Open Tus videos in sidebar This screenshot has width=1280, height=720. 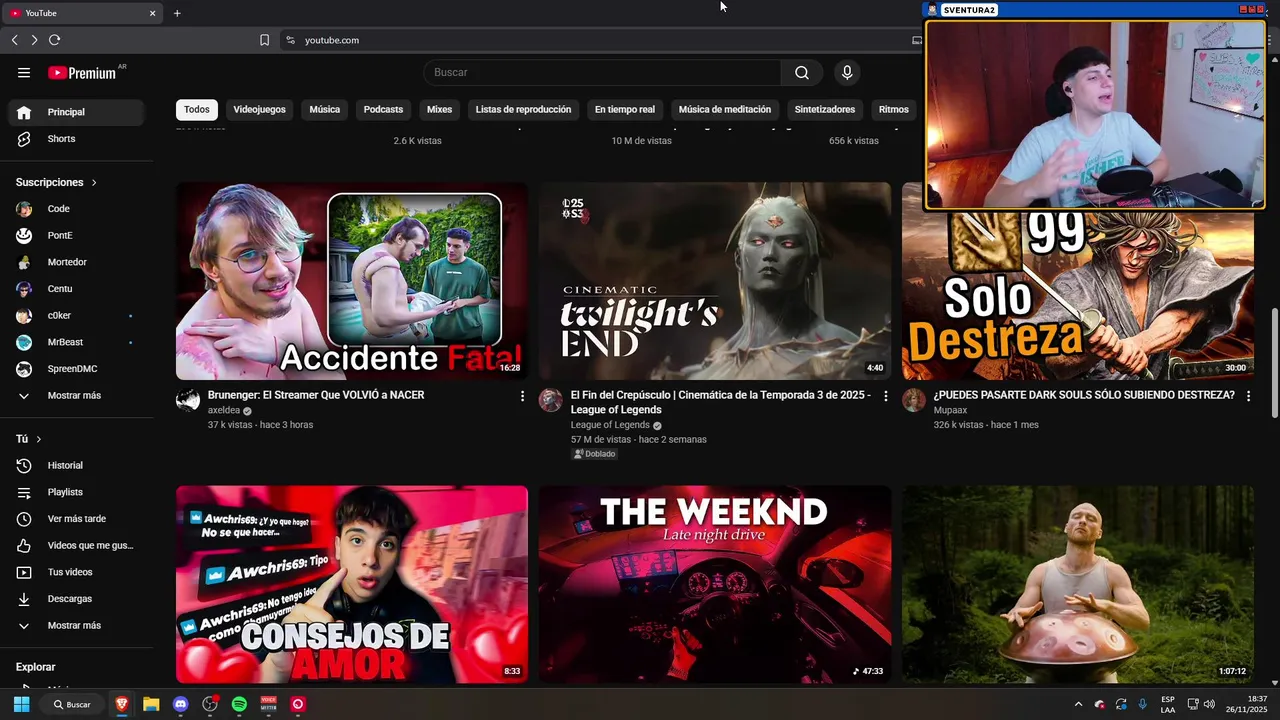click(x=78, y=572)
